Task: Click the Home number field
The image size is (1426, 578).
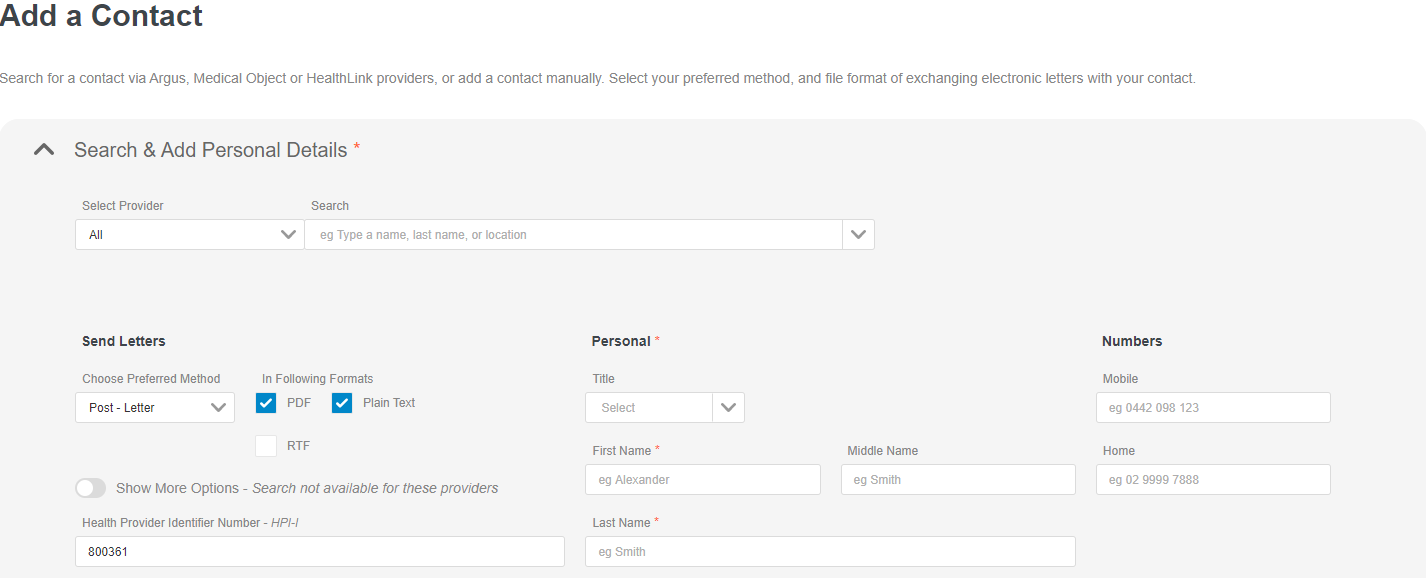Action: [x=1213, y=479]
